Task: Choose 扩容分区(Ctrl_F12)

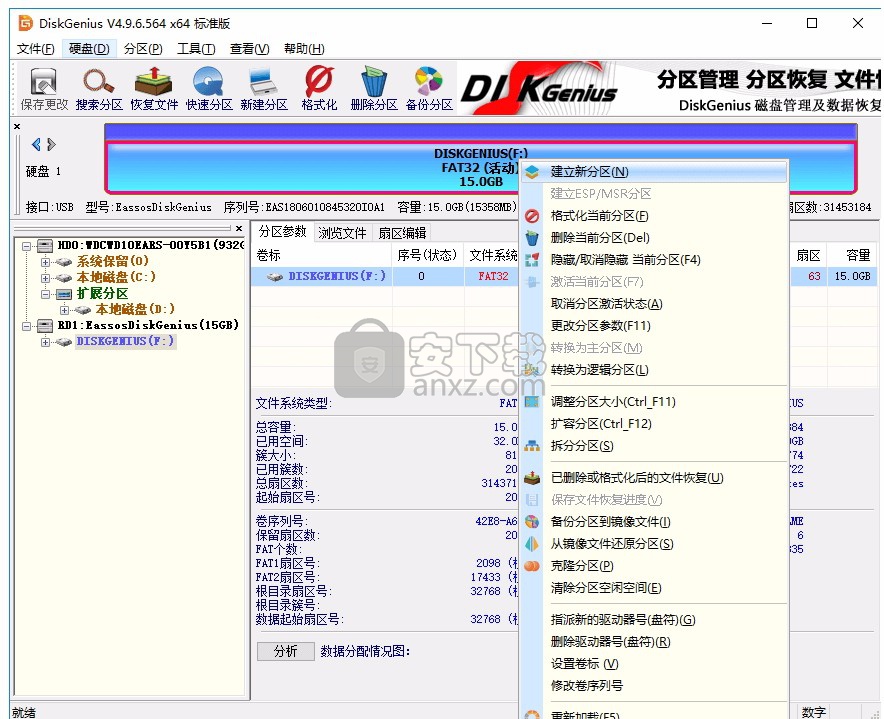Action: 654,424
